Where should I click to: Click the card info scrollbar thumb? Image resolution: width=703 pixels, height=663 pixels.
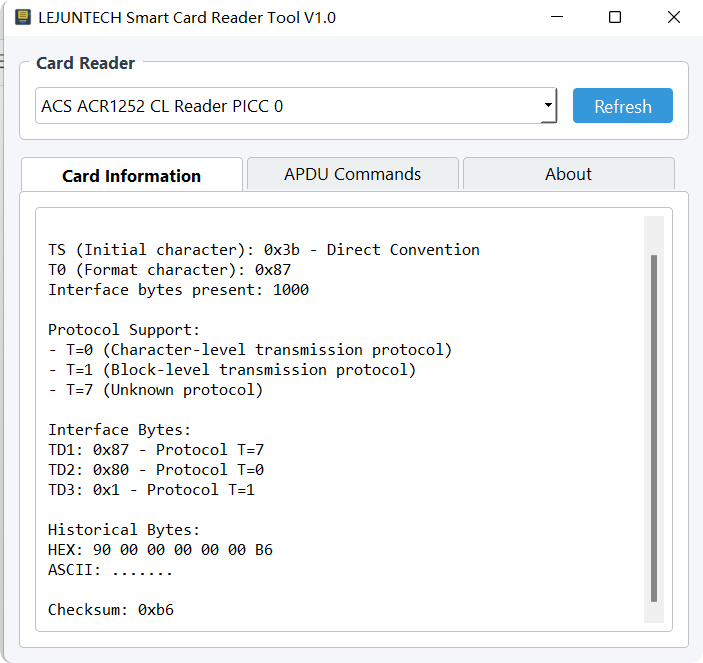654,428
